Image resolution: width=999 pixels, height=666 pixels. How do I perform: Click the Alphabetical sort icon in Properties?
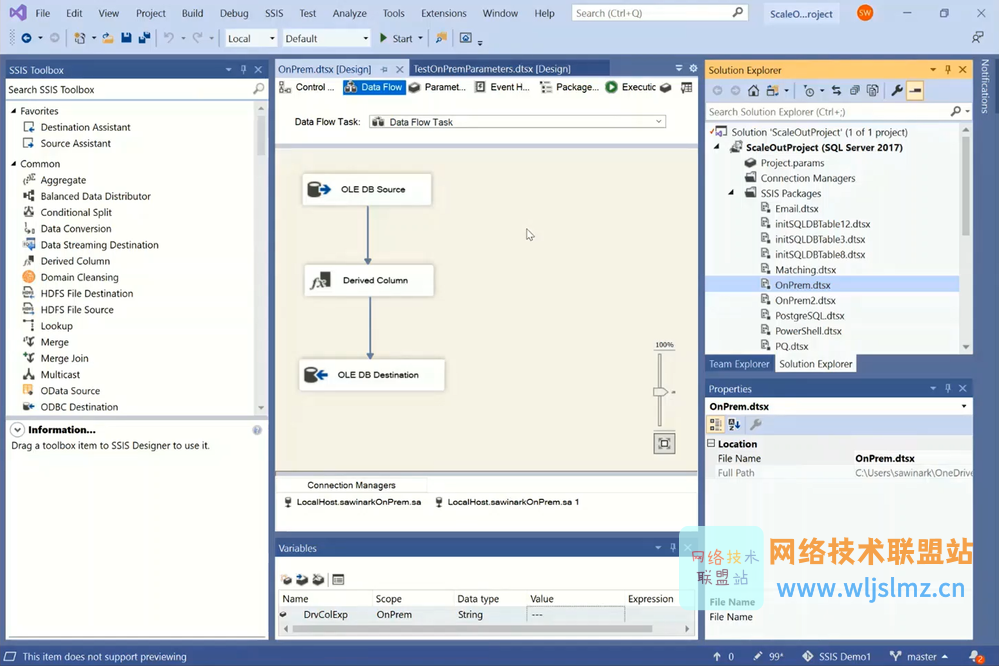[x=734, y=424]
